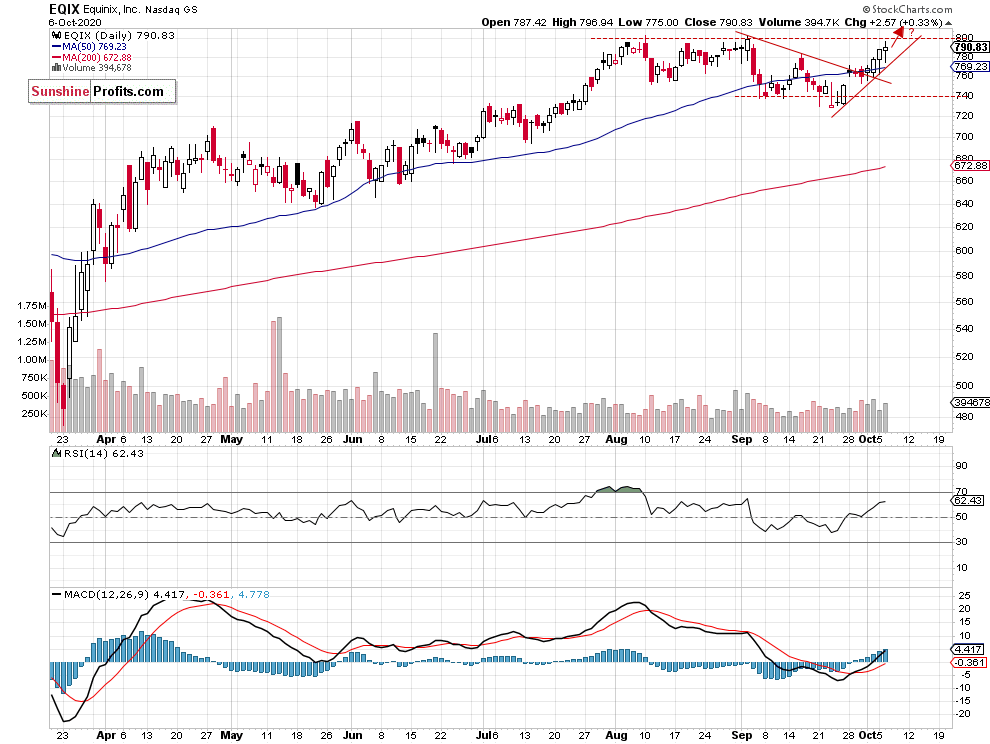Click the Volume 394.7K header value
Image resolution: width=990 pixels, height=744 pixels.
click(799, 22)
